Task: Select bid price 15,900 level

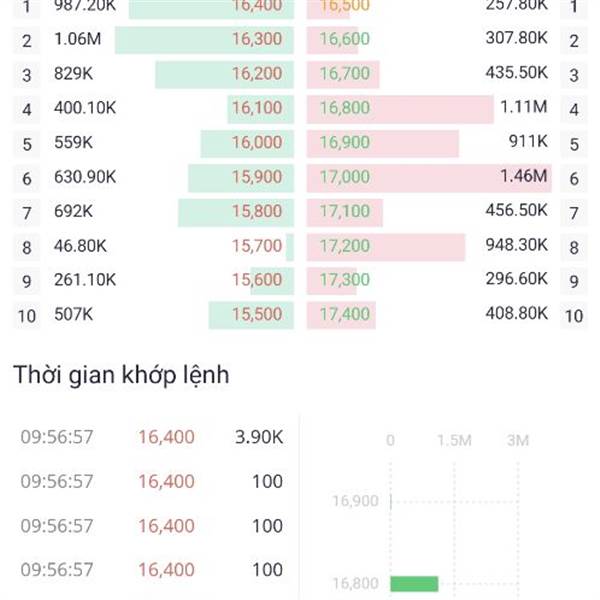Action: [257, 177]
